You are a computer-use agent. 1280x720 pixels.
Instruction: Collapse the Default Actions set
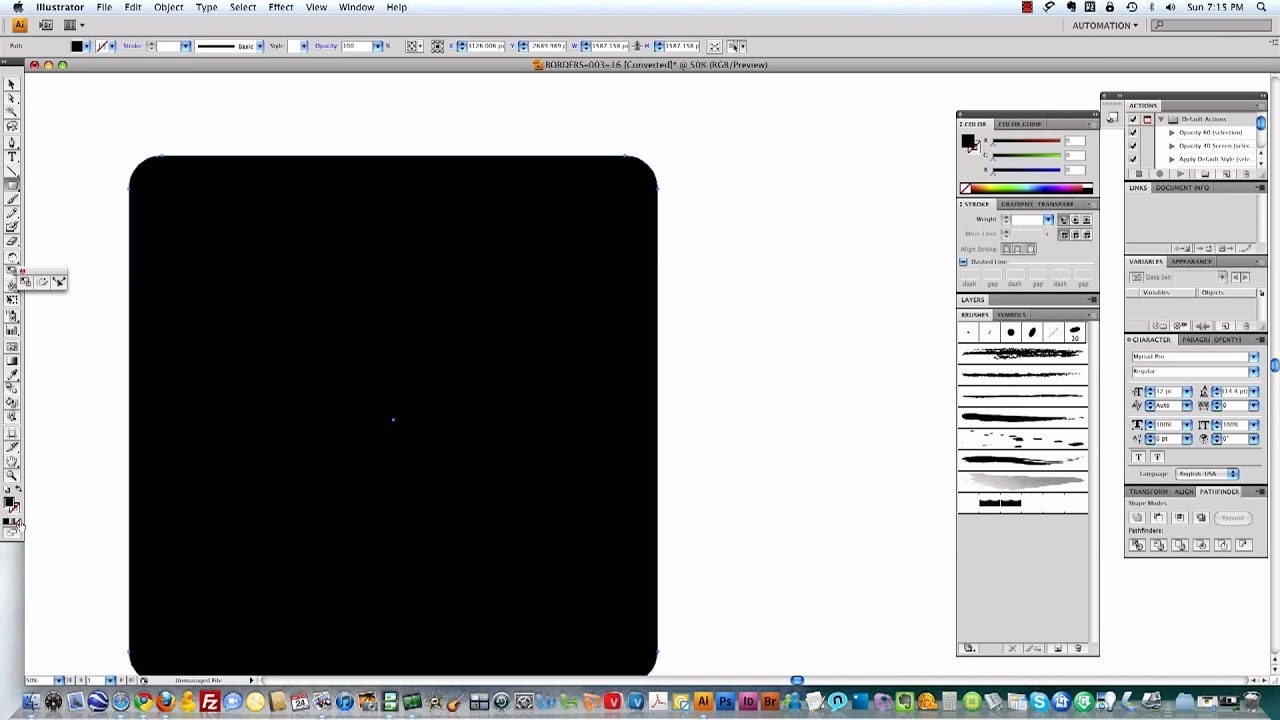[1160, 119]
